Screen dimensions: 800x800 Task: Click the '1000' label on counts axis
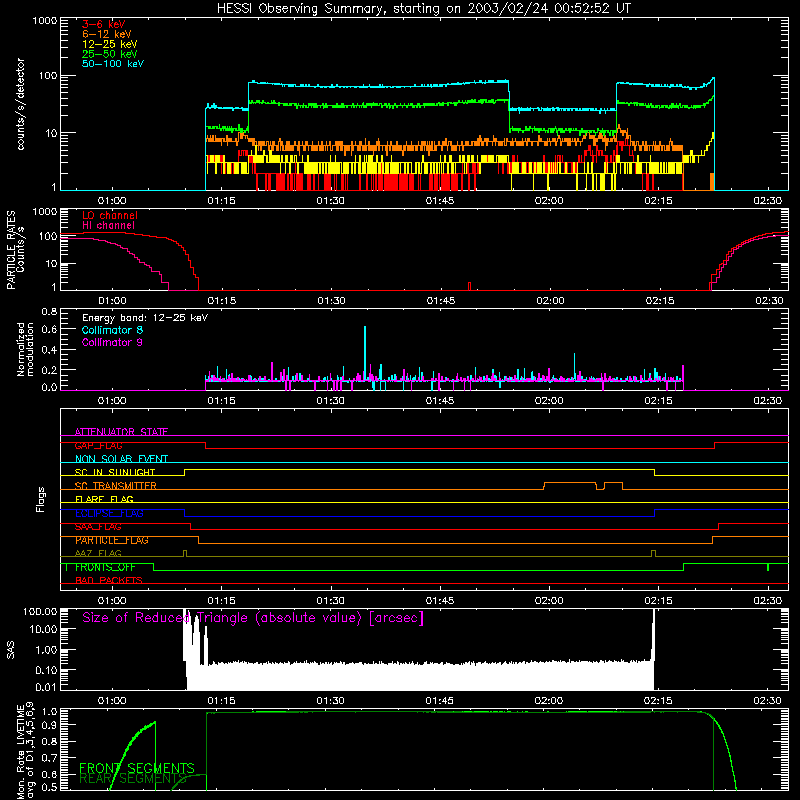pyautogui.click(x=45, y=21)
